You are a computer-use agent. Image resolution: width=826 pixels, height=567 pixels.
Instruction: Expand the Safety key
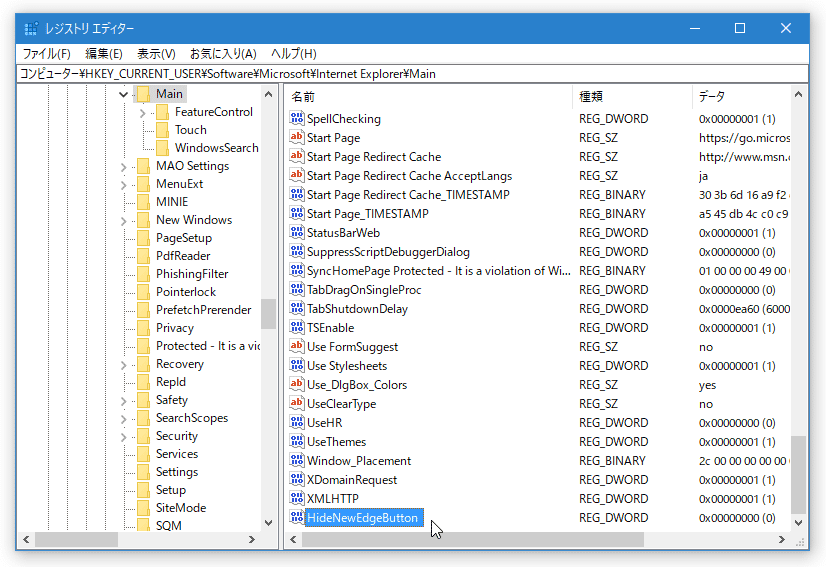(x=123, y=401)
